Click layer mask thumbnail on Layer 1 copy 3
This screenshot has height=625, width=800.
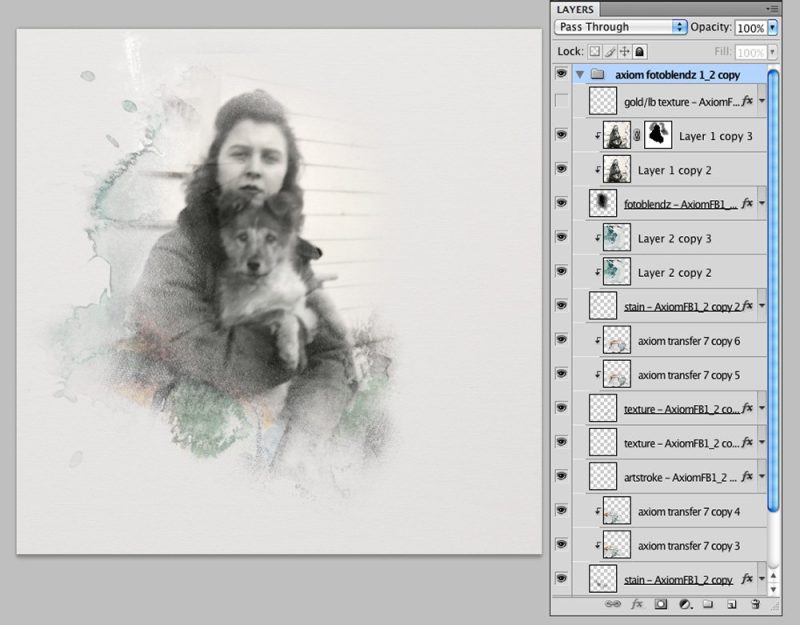coord(658,135)
